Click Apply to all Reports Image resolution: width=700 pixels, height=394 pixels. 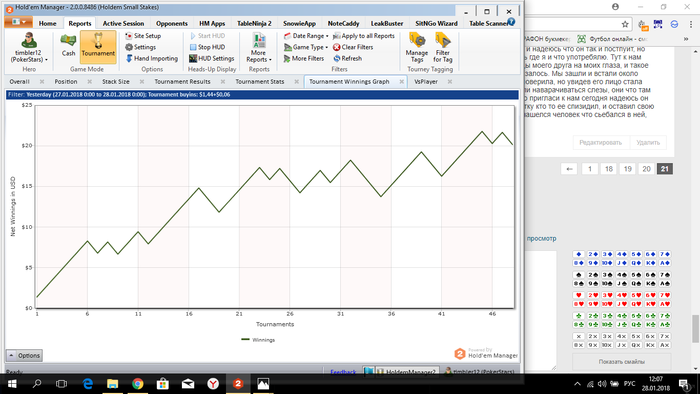[x=364, y=36]
